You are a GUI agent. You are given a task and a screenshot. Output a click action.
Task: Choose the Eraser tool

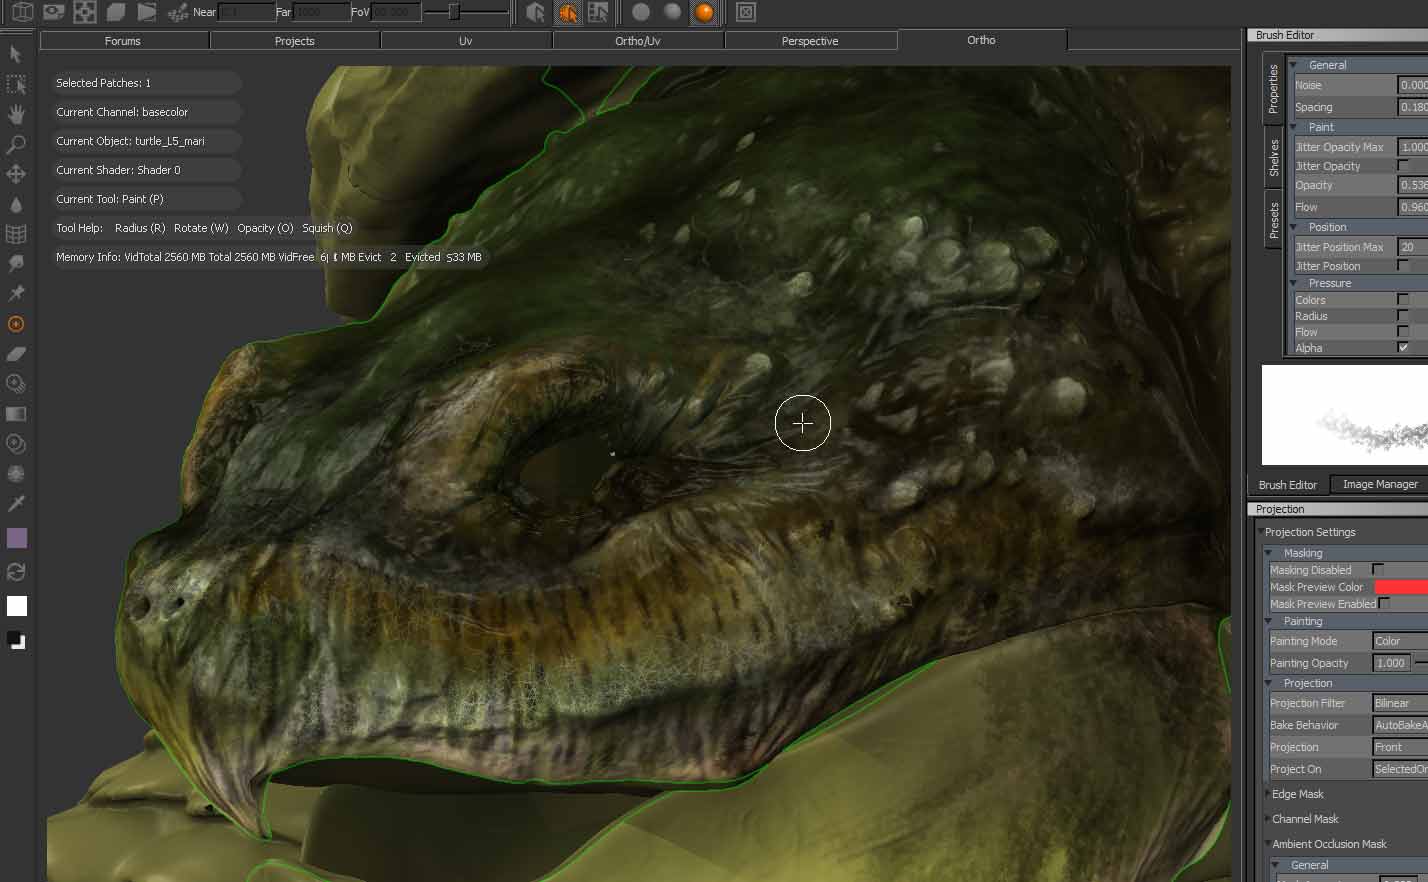coord(16,354)
